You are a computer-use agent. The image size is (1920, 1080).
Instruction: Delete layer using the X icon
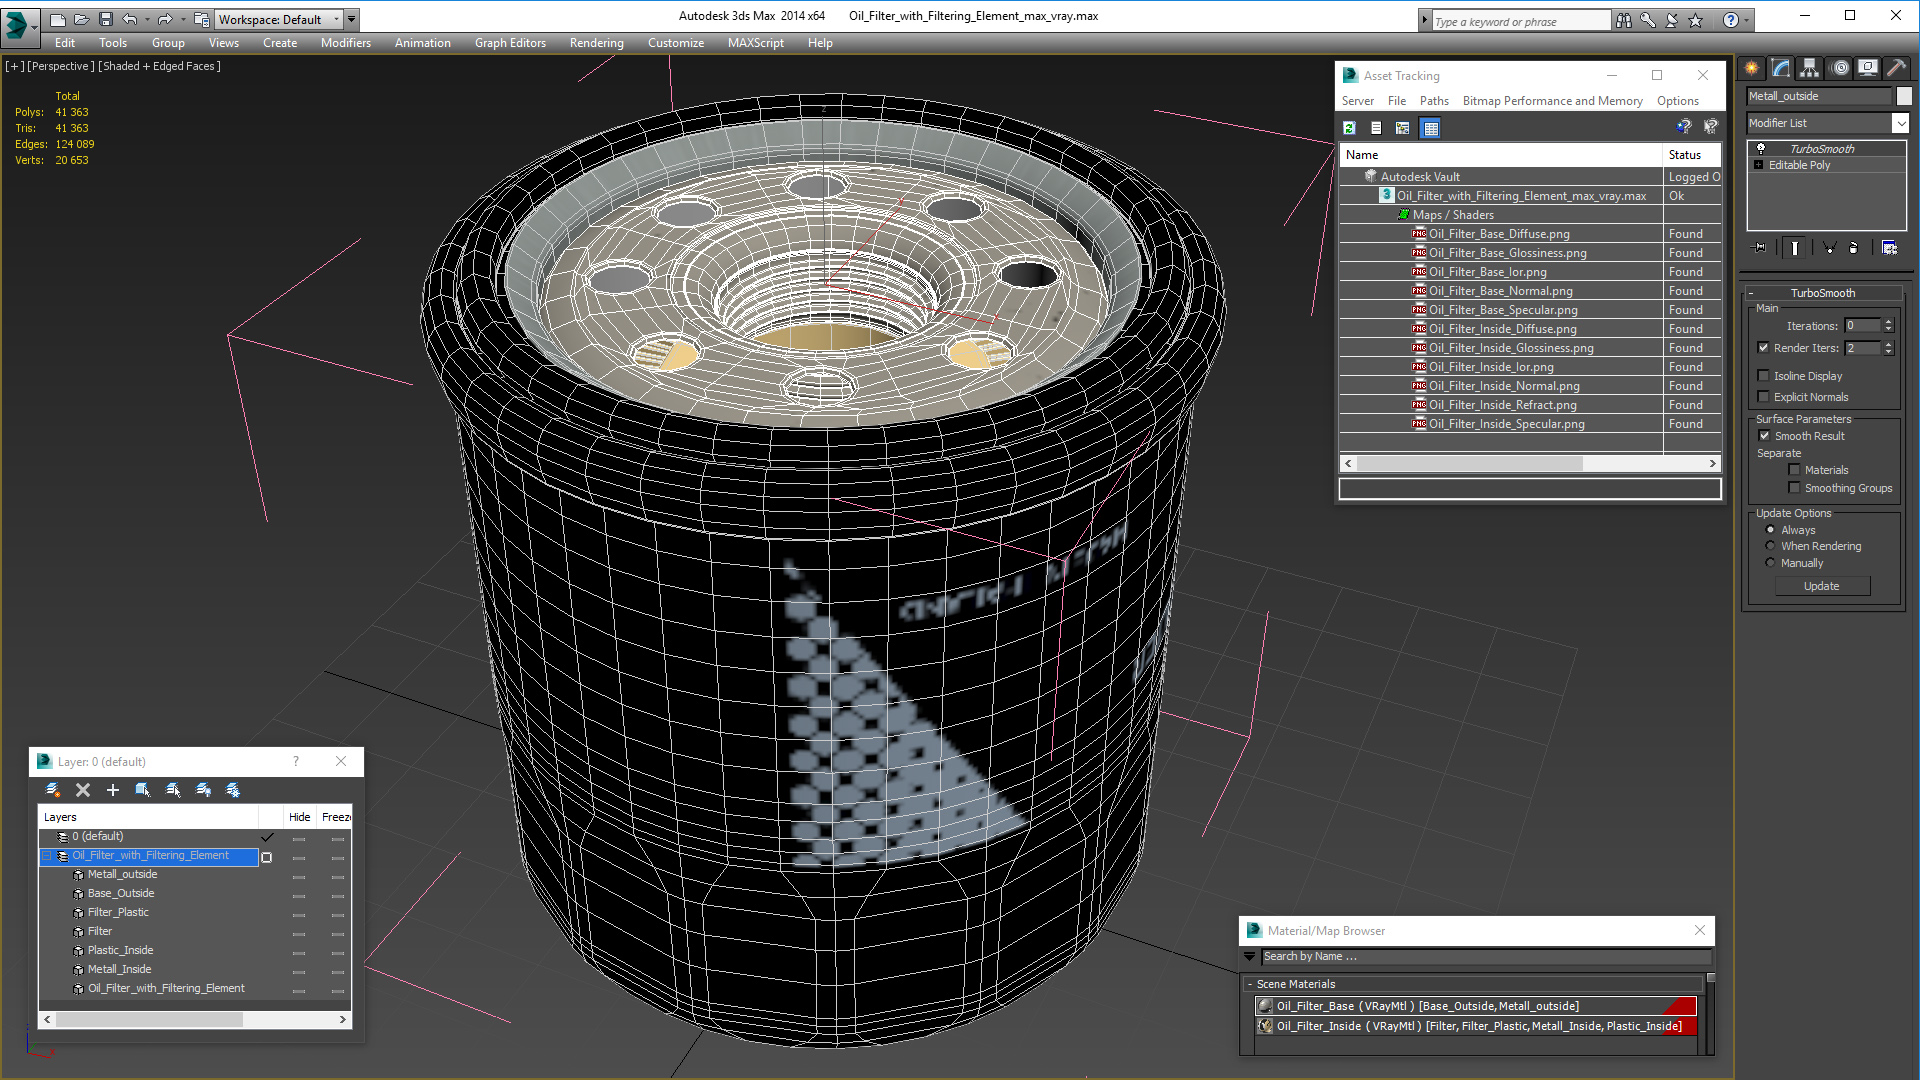(x=83, y=790)
